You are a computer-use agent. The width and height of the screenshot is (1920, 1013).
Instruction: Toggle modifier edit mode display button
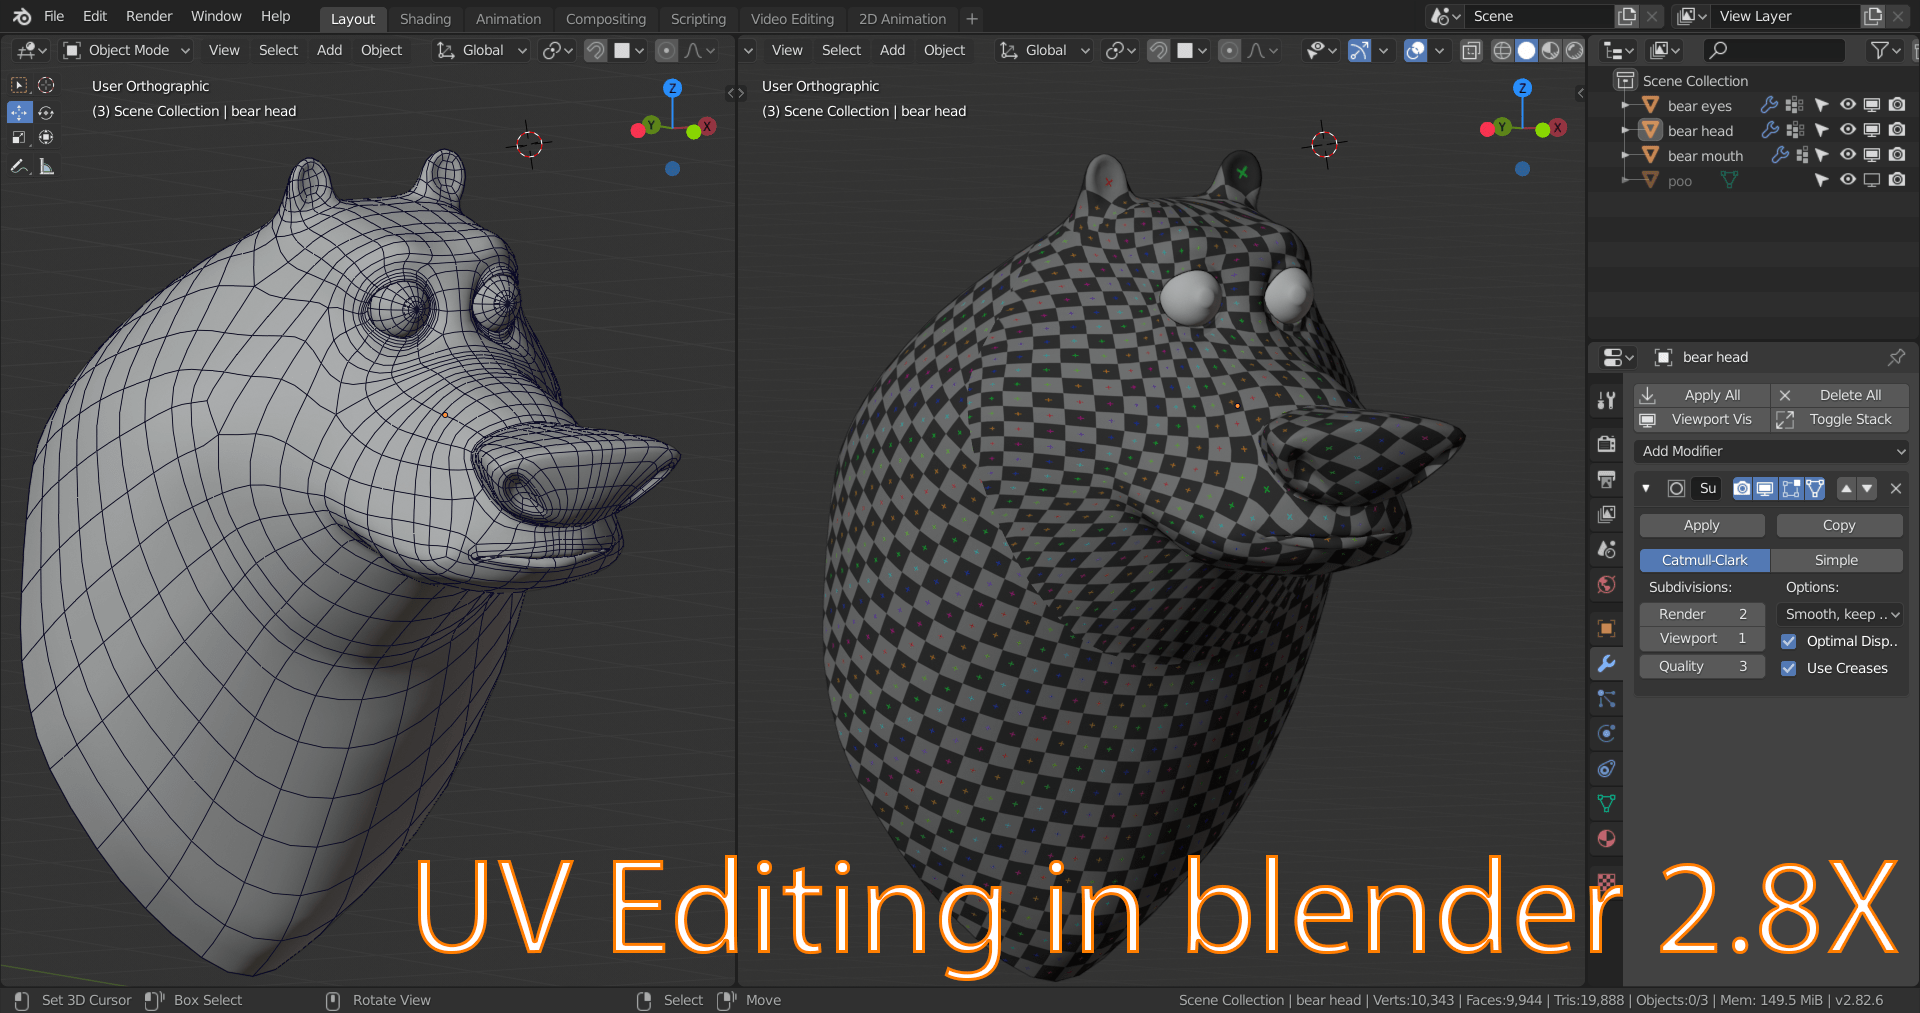1790,488
